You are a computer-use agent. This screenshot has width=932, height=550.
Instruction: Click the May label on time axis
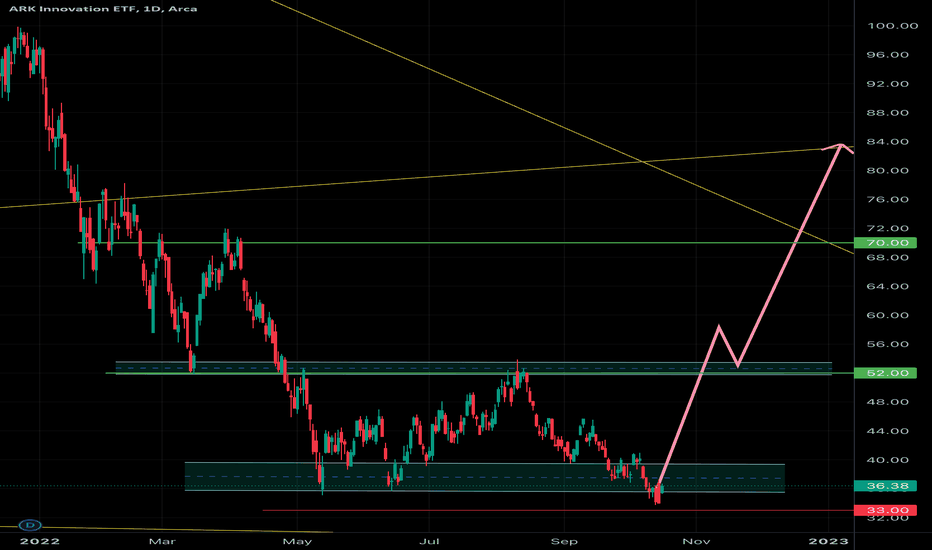pyautogui.click(x=297, y=541)
